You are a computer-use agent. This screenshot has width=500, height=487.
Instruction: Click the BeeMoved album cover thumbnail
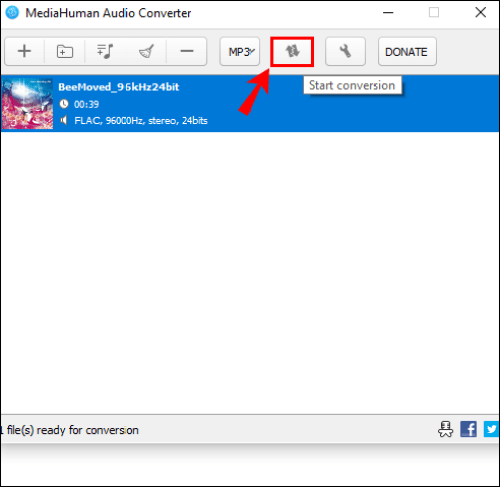coord(27,104)
